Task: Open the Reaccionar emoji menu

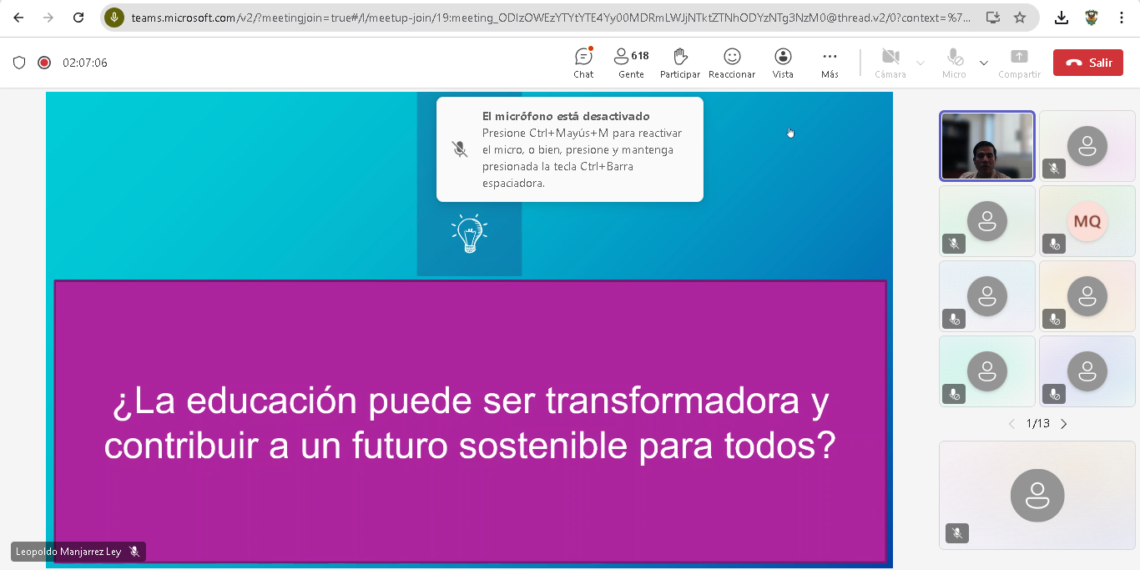Action: (x=731, y=63)
